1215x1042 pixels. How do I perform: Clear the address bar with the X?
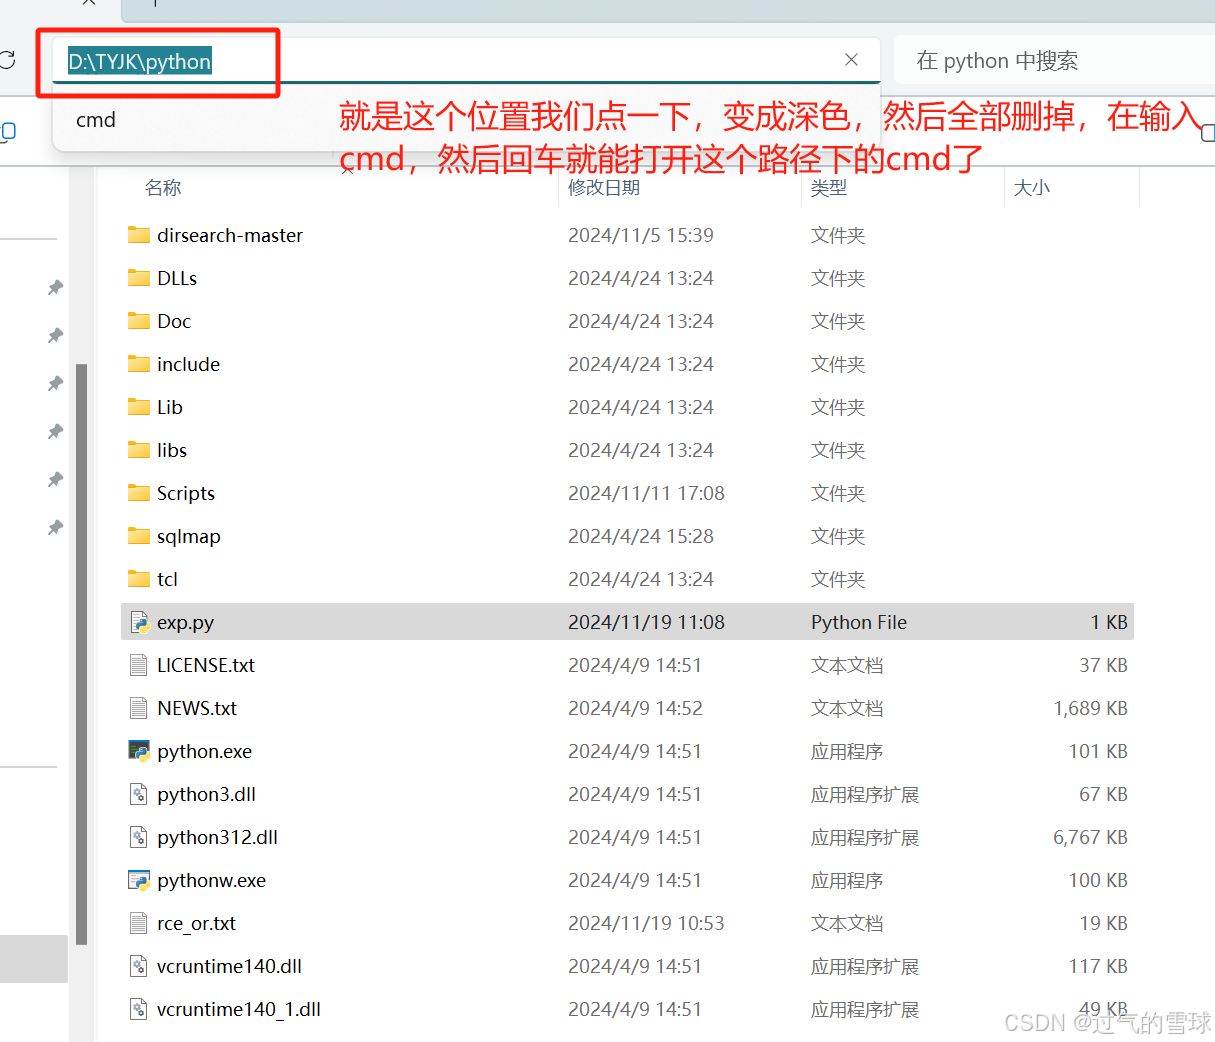coord(851,60)
